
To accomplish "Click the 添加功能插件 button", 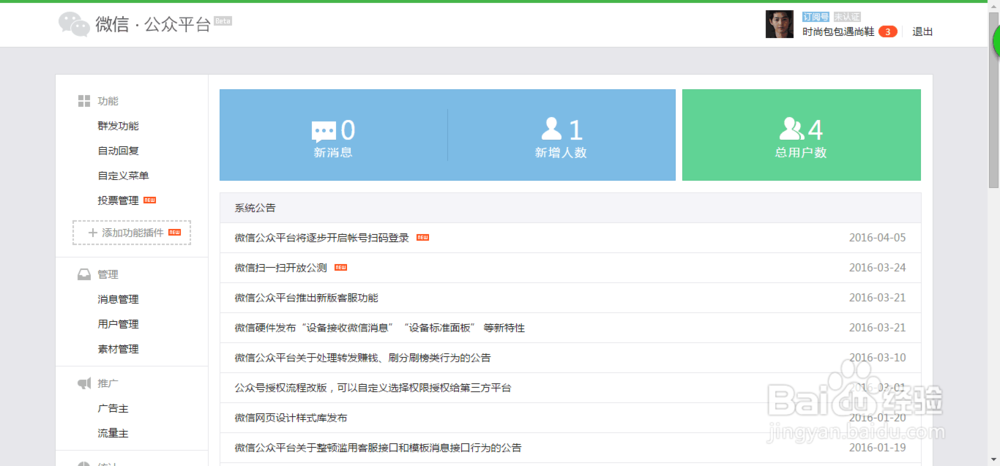I will tap(131, 233).
